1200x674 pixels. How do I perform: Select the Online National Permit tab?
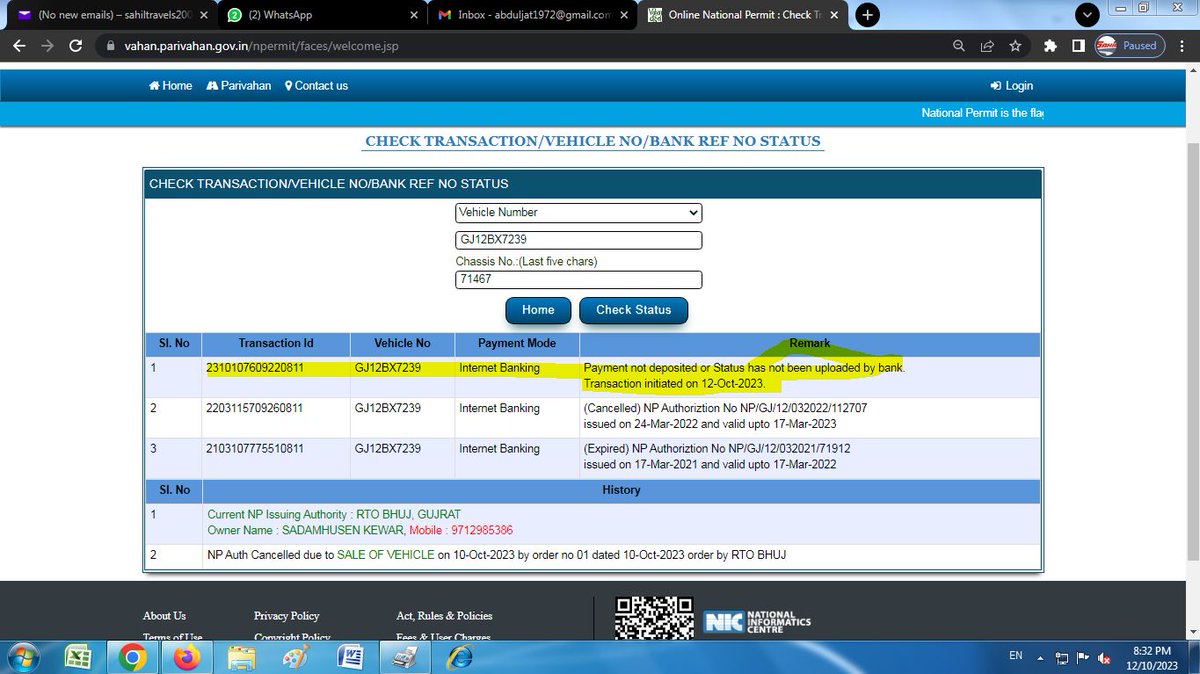(741, 15)
